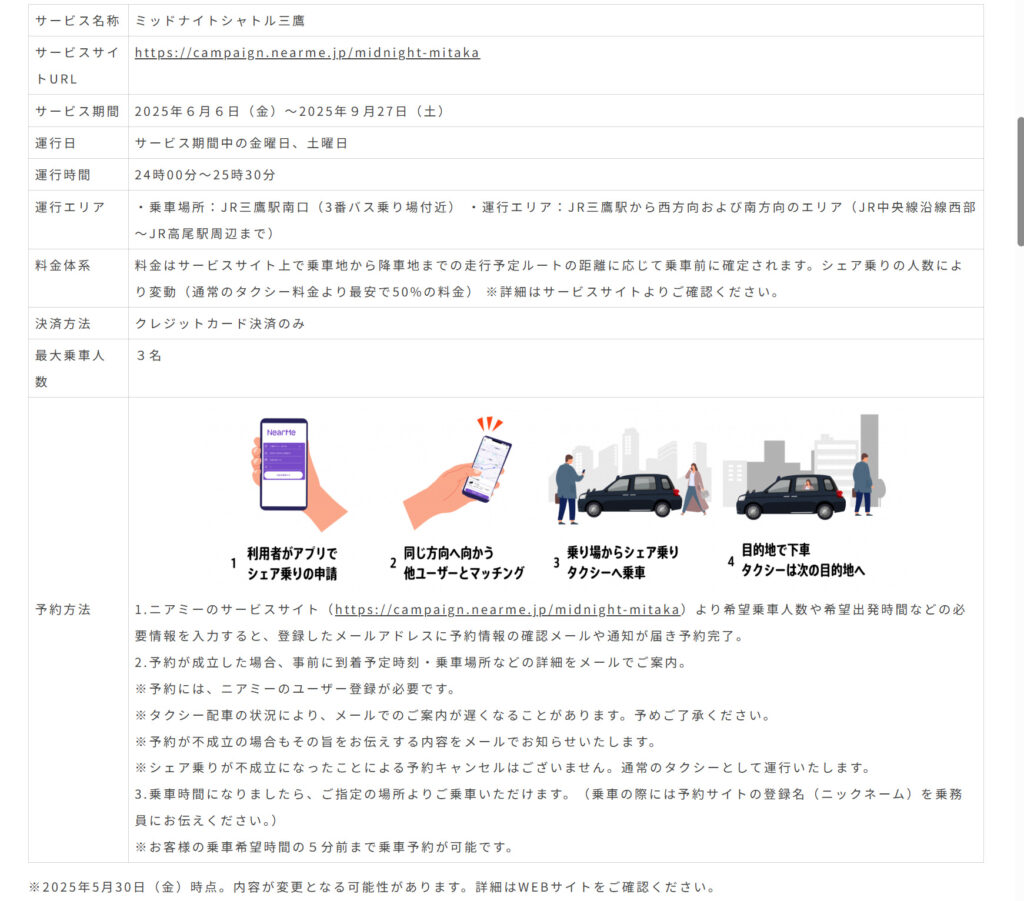Click the ミッドナイトシャトル三鷹 service name
This screenshot has height=901, width=1024.
221,21
